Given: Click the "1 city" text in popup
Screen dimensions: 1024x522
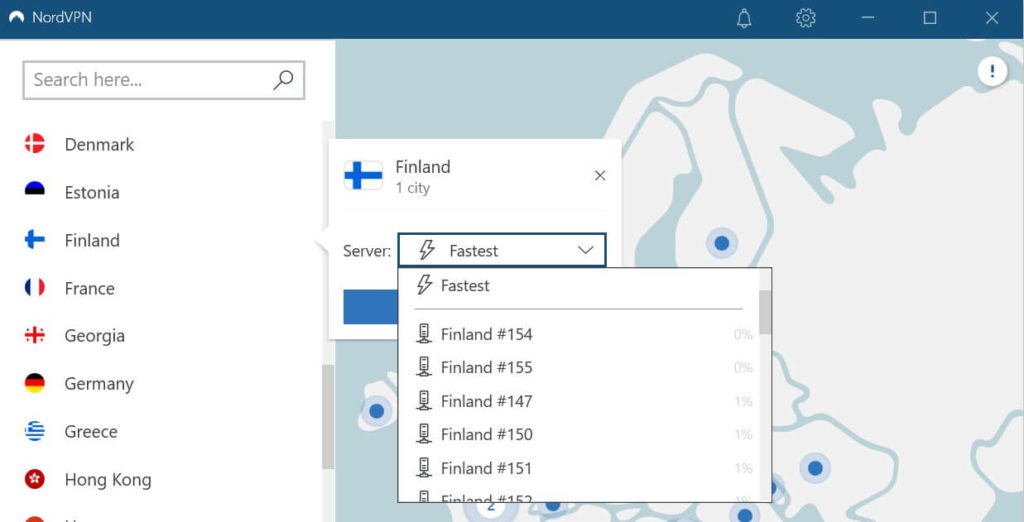Looking at the screenshot, I should (413, 188).
